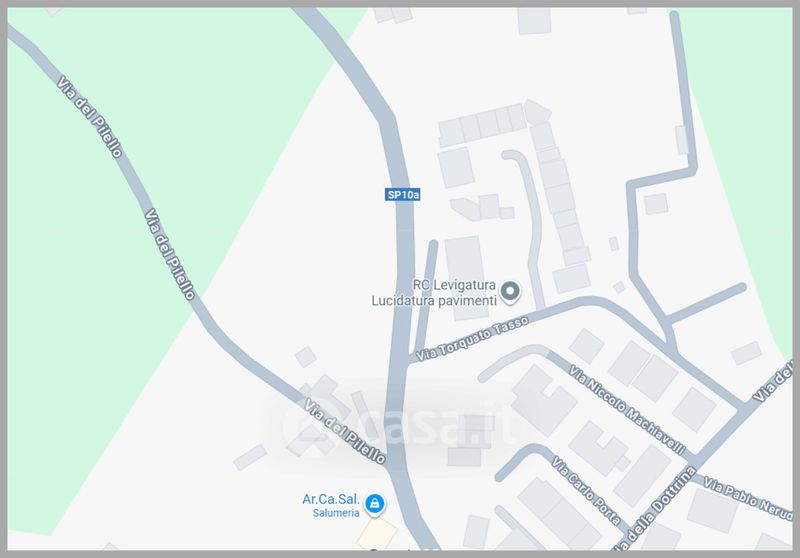This screenshot has height=558, width=800.
Task: Click the RC Levigatura location pin icon
Action: (x=509, y=293)
